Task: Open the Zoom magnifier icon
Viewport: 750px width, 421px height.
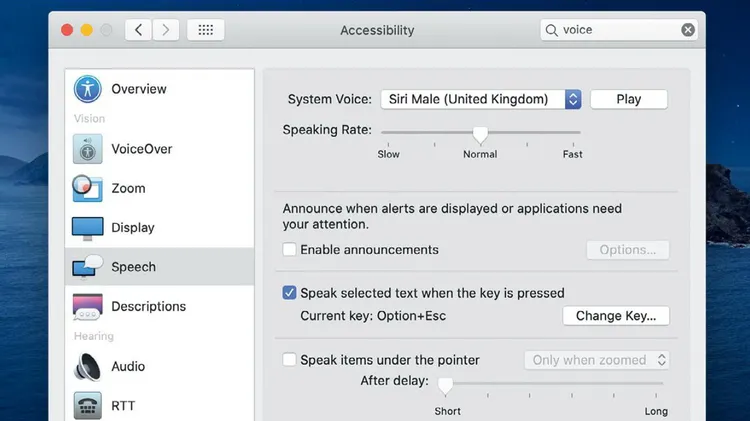Action: click(88, 188)
